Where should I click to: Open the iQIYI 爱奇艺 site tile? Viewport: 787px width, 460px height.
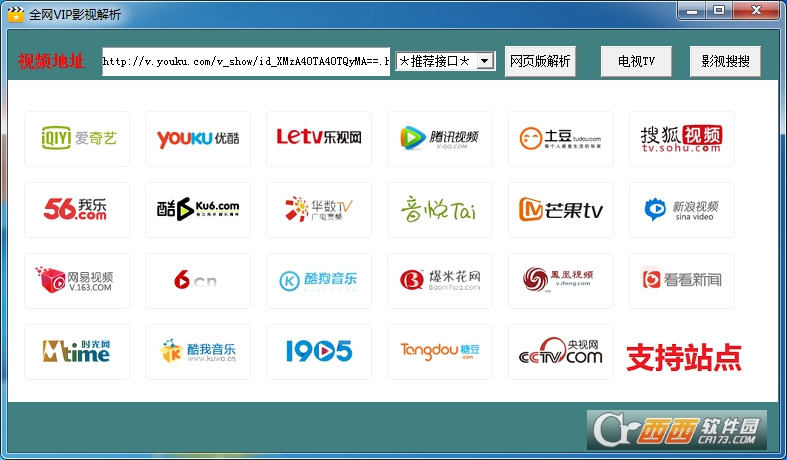click(77, 139)
